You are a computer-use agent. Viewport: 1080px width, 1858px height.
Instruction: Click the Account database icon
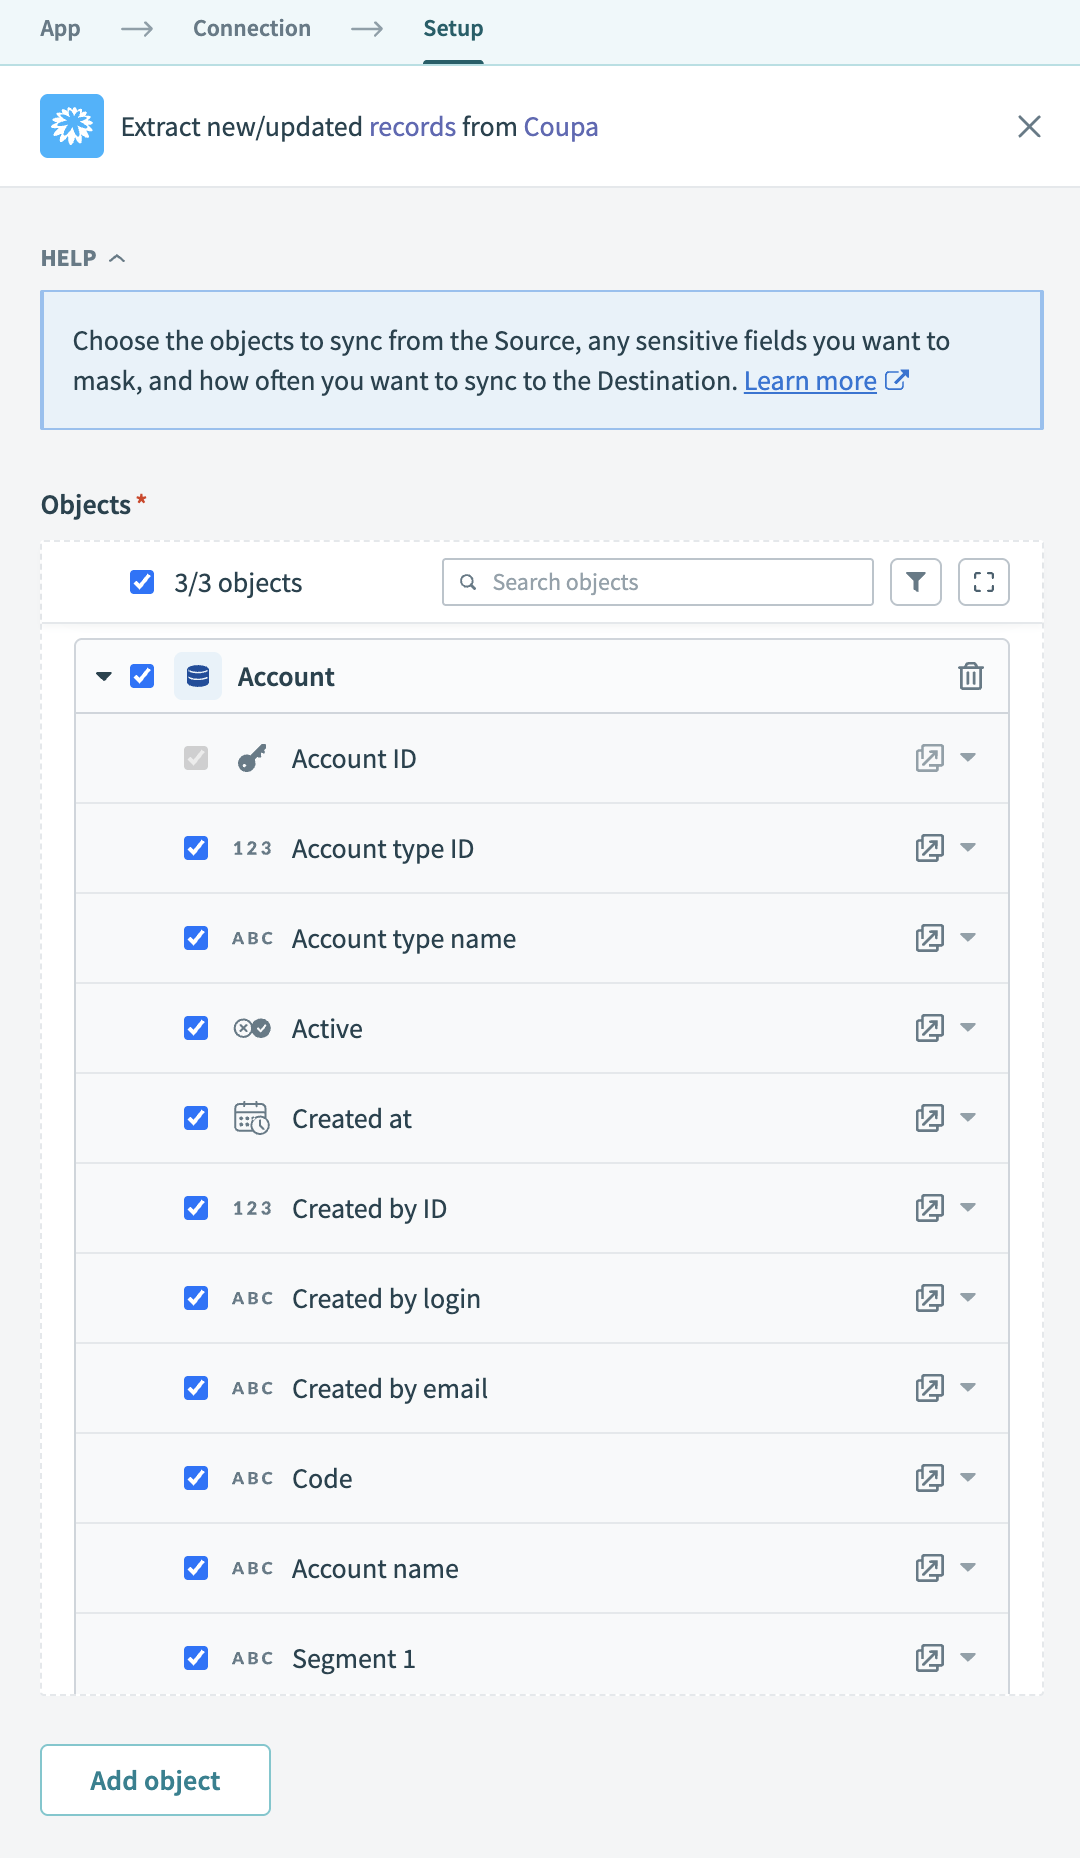[x=198, y=677]
